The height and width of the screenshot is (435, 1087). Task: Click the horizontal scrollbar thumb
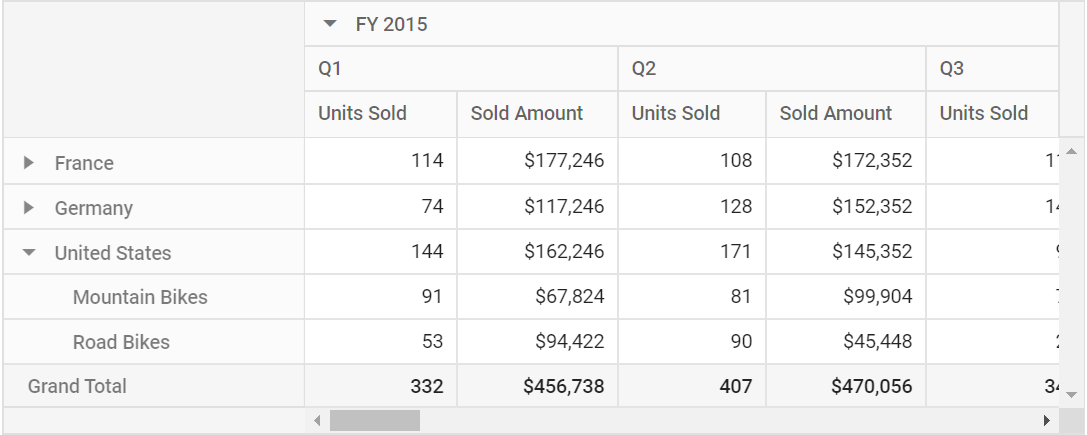[x=374, y=420]
